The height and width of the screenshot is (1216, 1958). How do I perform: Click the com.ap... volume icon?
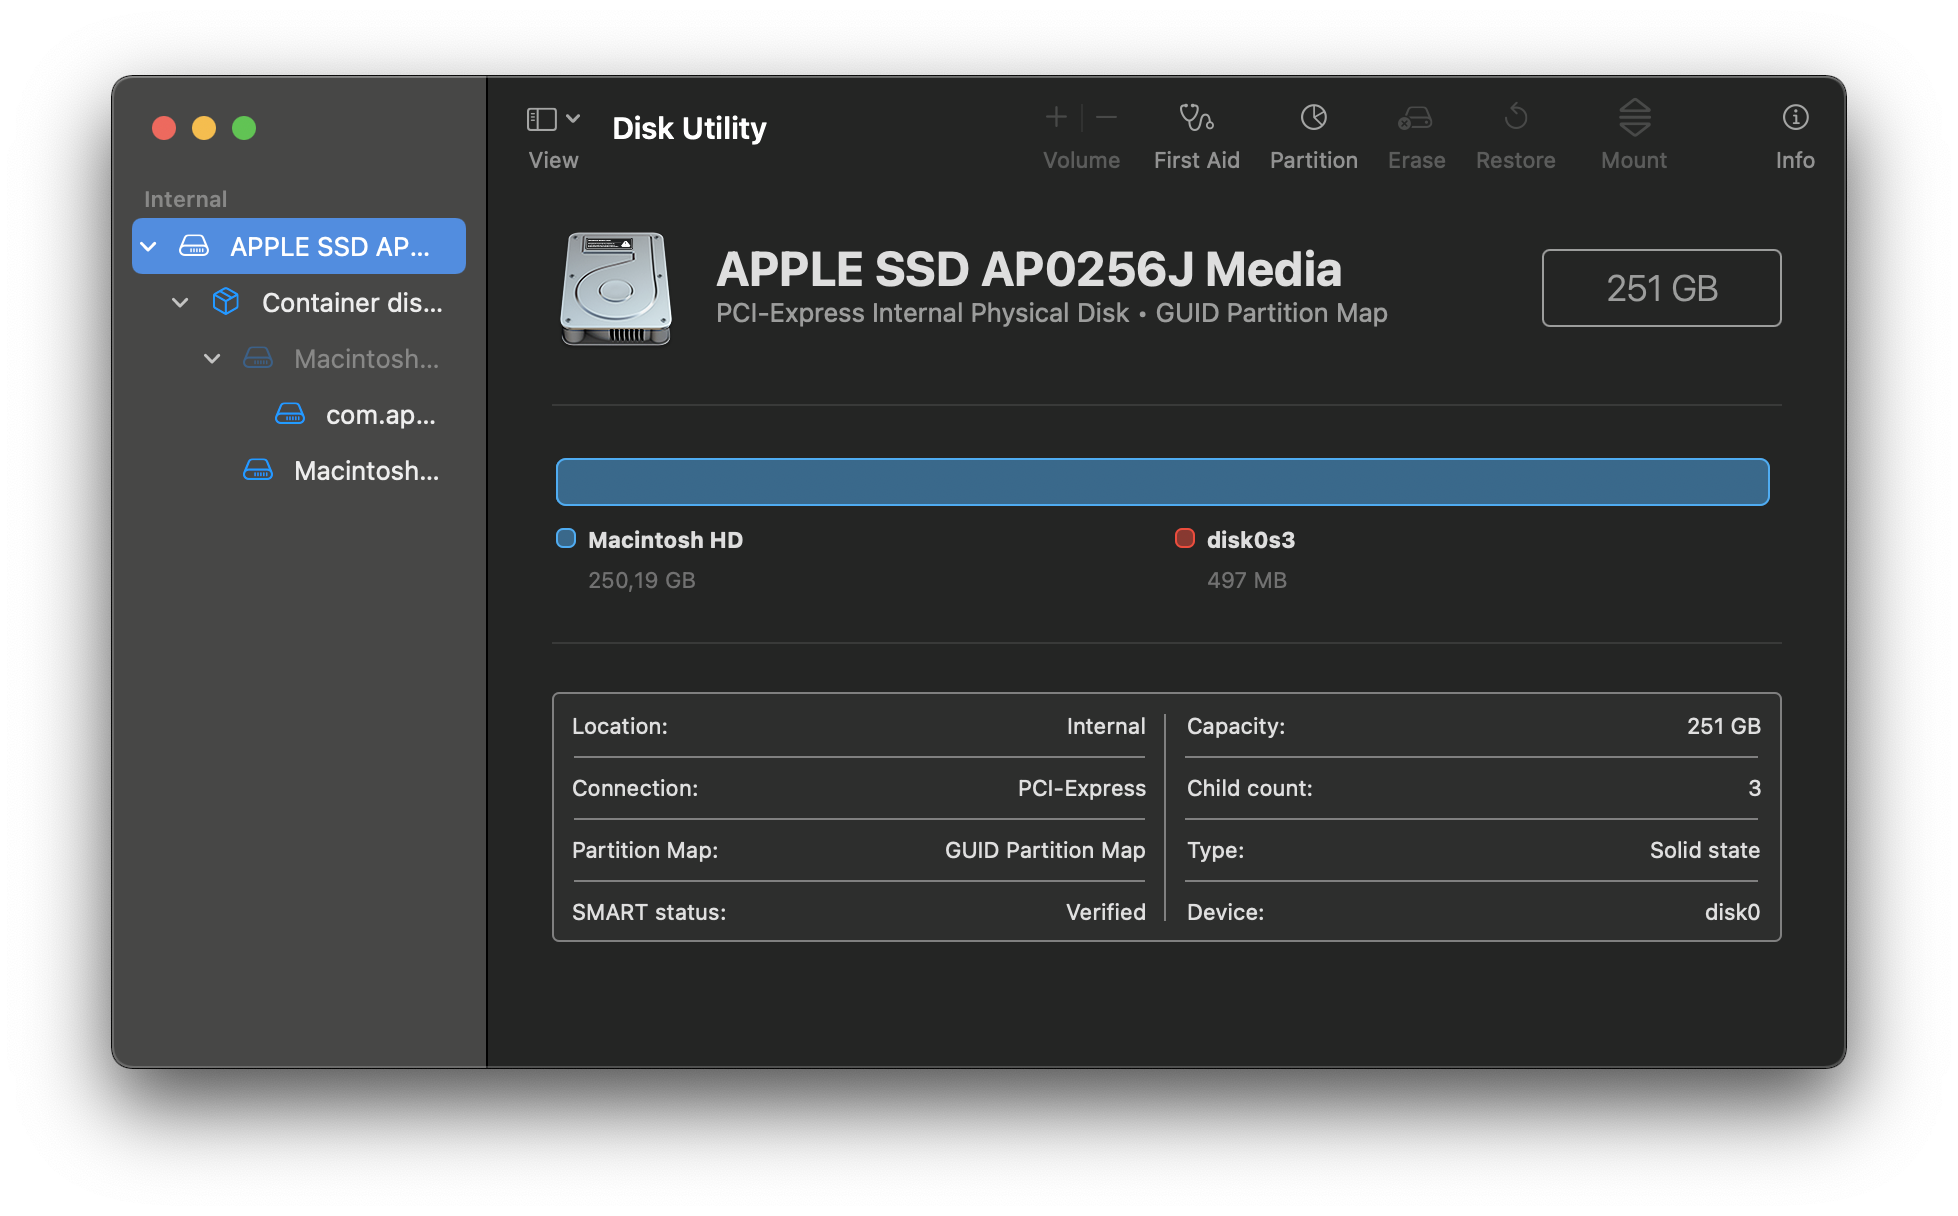click(x=290, y=414)
